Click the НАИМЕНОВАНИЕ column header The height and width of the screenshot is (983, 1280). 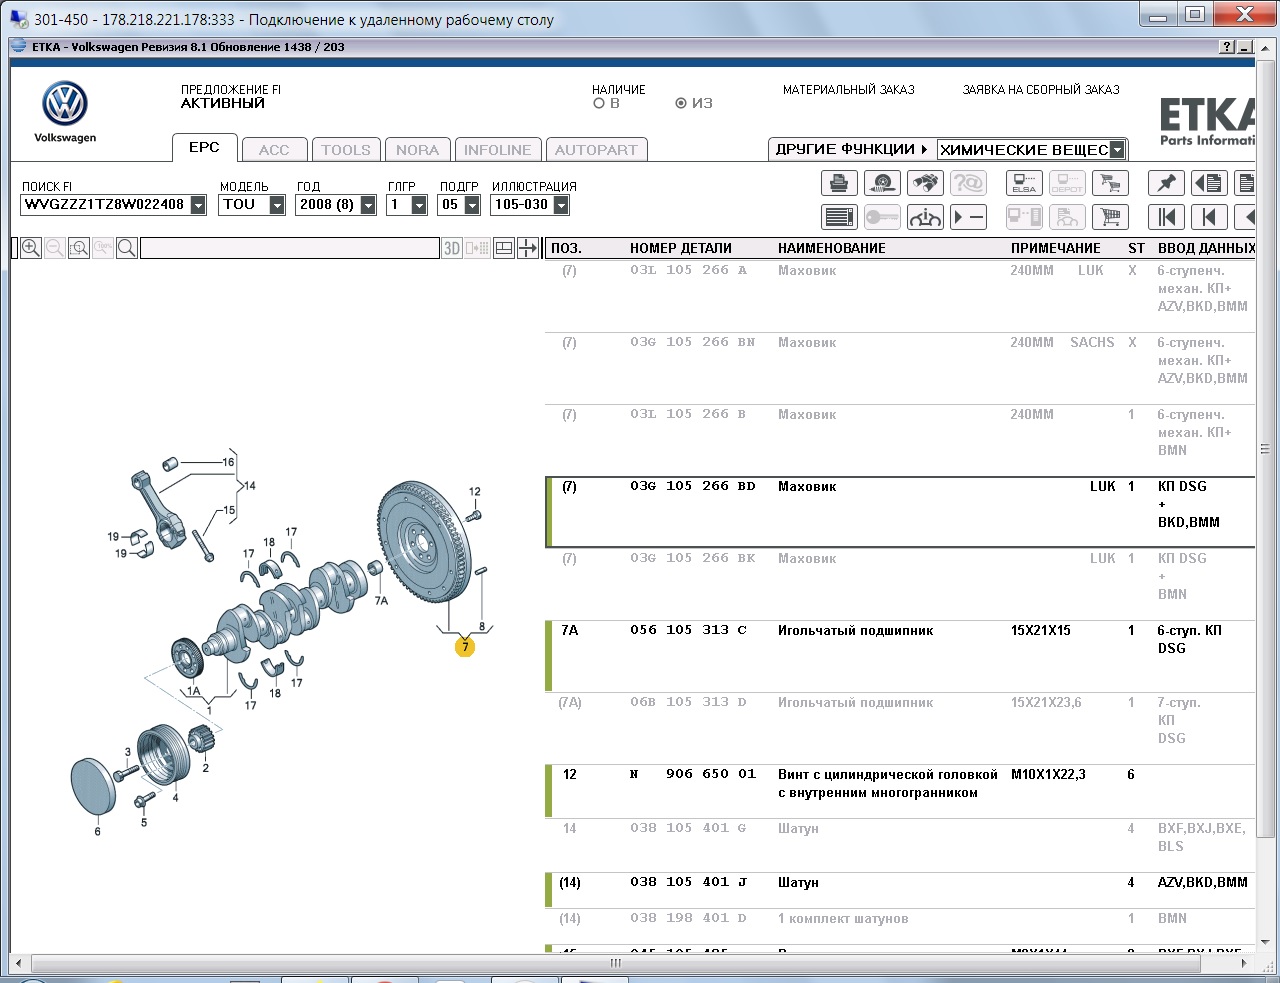(832, 248)
